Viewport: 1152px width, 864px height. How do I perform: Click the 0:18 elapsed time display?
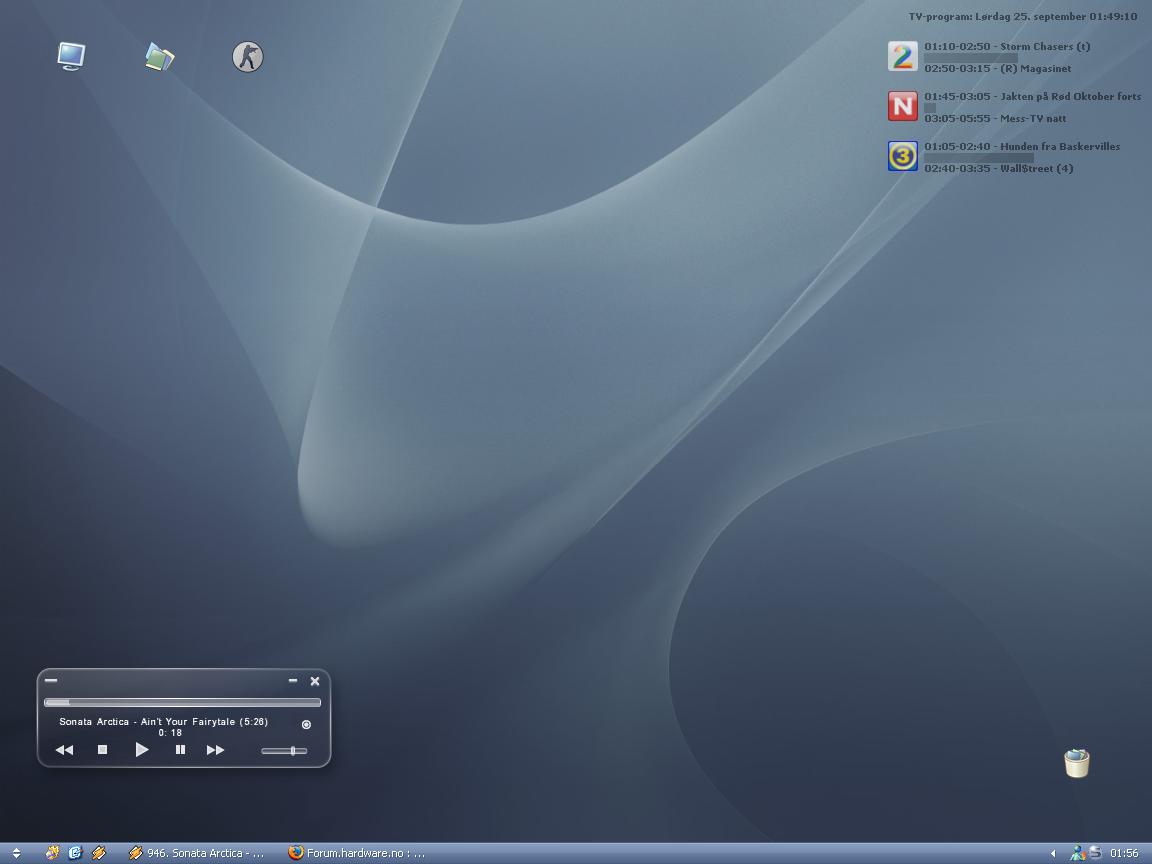pyautogui.click(x=170, y=732)
